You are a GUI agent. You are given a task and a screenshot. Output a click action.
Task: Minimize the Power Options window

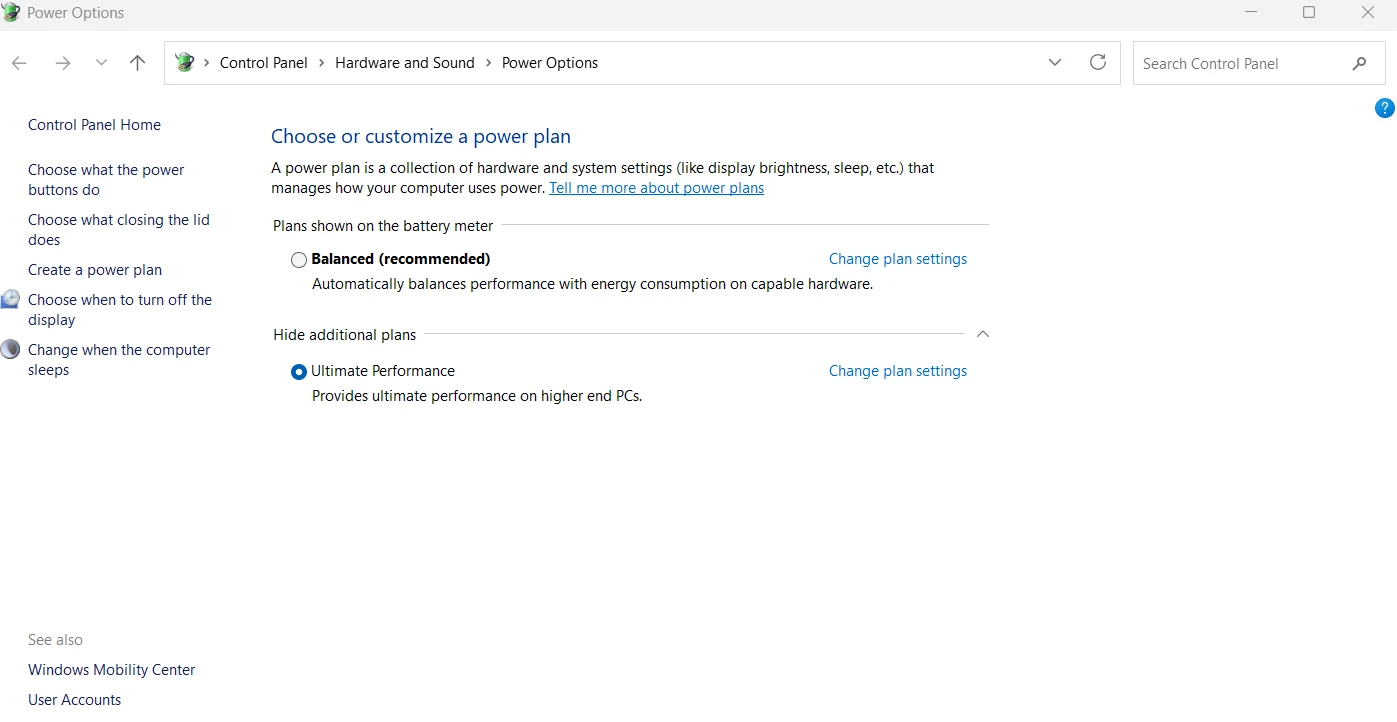point(1251,12)
